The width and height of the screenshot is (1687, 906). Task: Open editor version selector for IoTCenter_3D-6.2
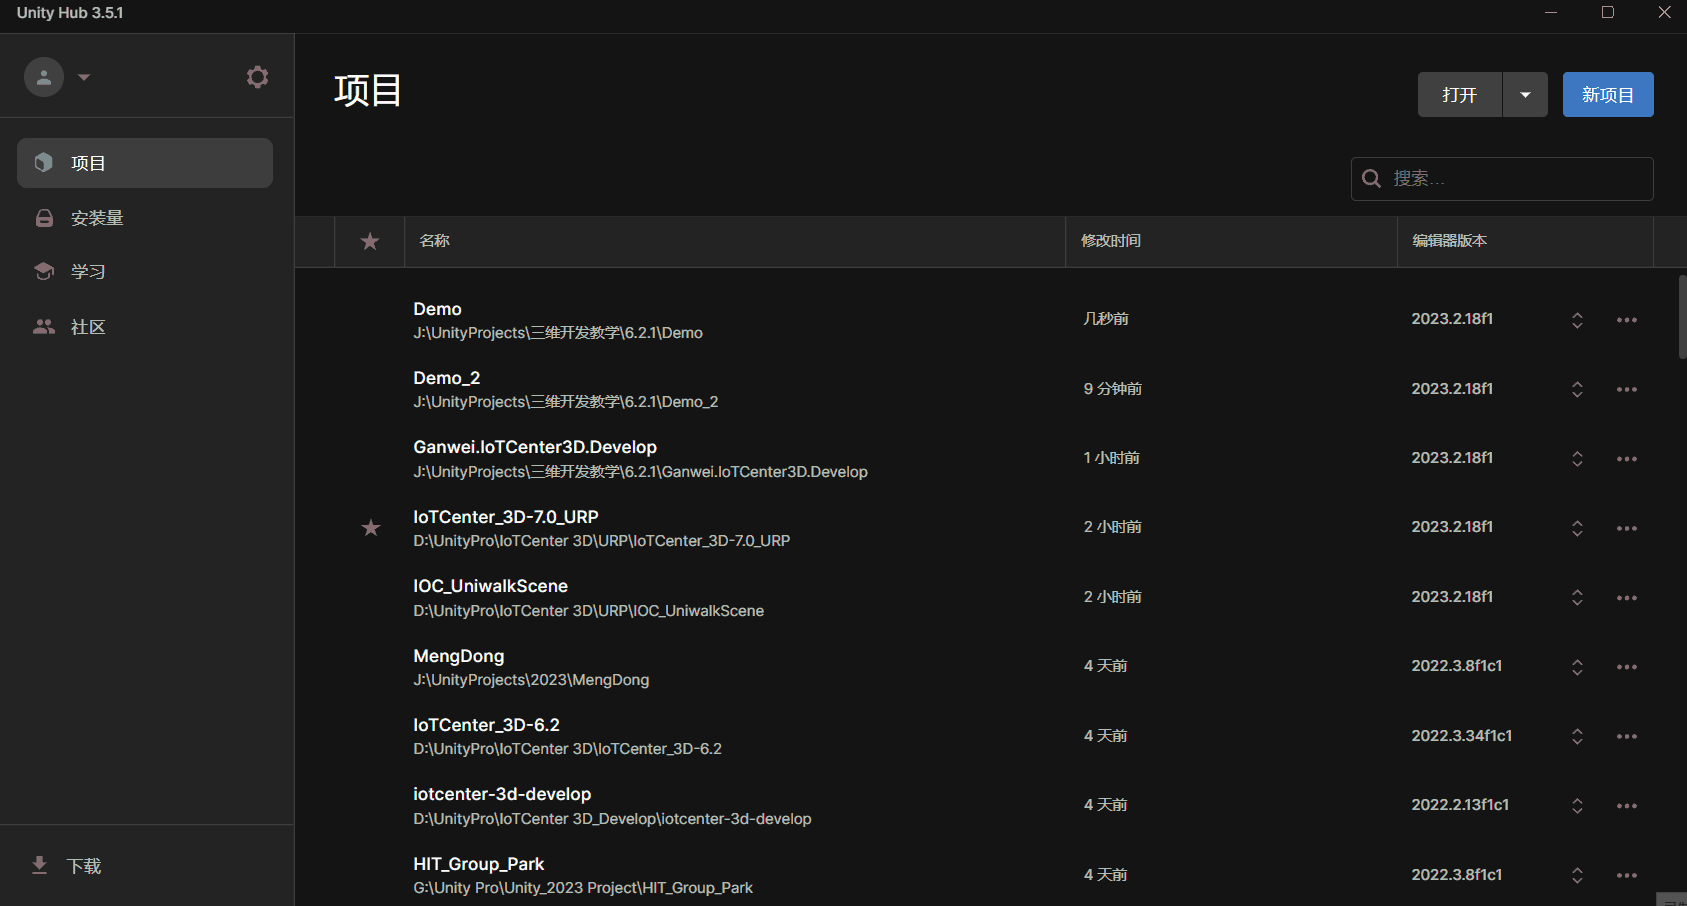click(1577, 736)
